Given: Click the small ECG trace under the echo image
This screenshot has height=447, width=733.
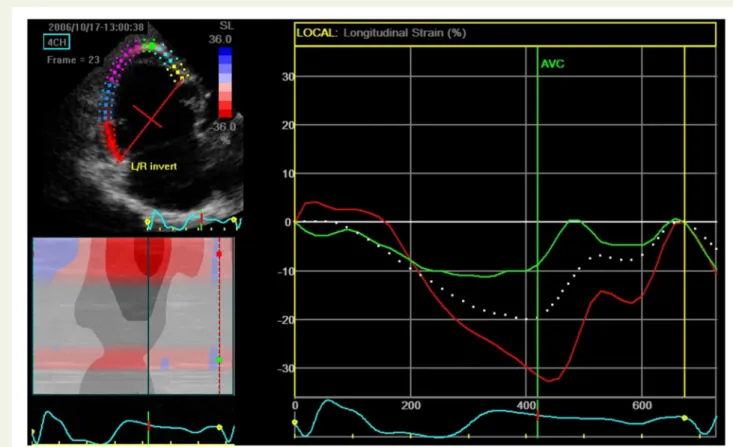Looking at the screenshot, I should click(x=194, y=220).
